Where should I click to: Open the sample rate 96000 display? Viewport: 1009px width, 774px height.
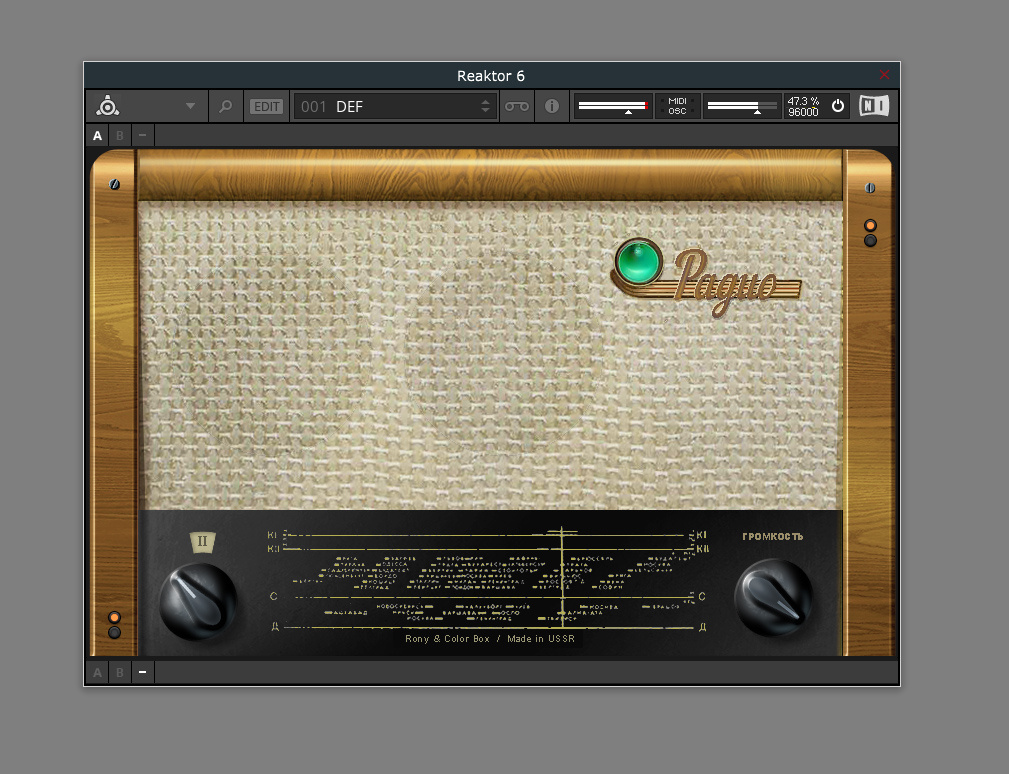tap(803, 112)
